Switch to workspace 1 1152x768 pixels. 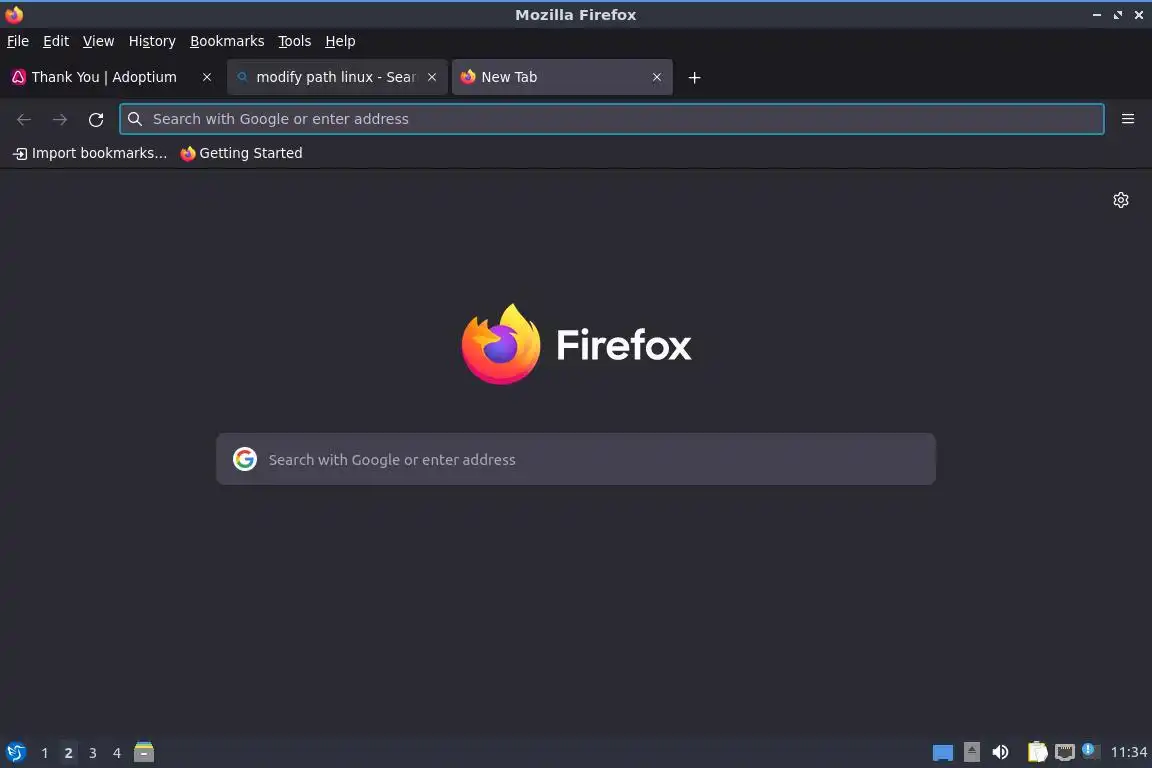coord(45,753)
